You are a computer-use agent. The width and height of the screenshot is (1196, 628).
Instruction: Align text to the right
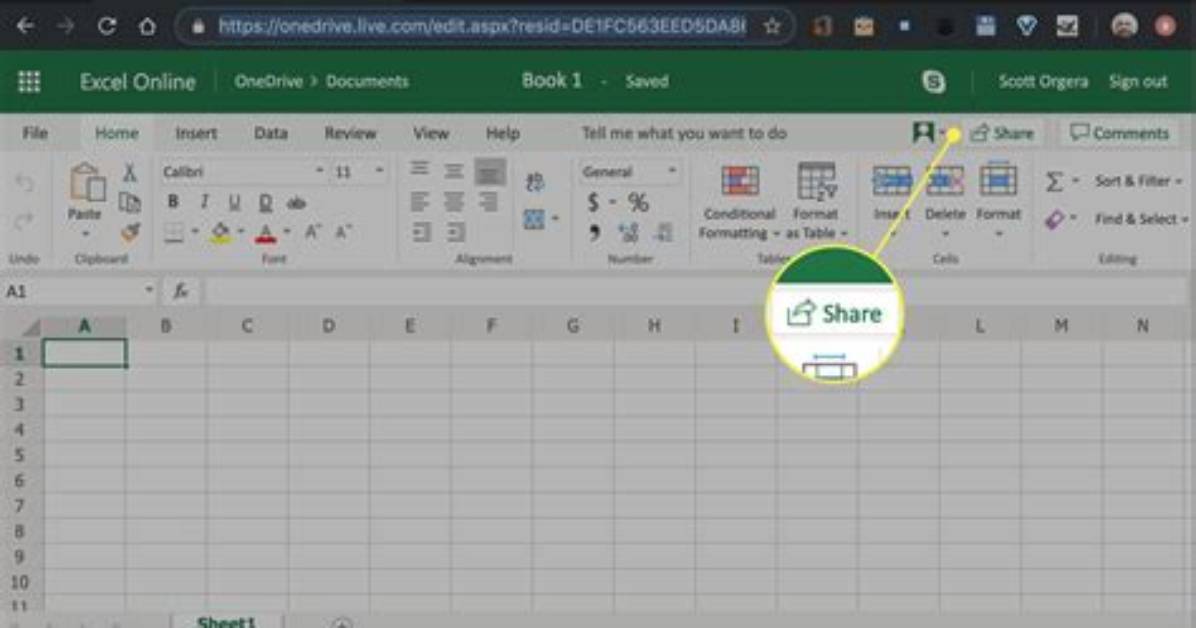pyautogui.click(x=488, y=201)
